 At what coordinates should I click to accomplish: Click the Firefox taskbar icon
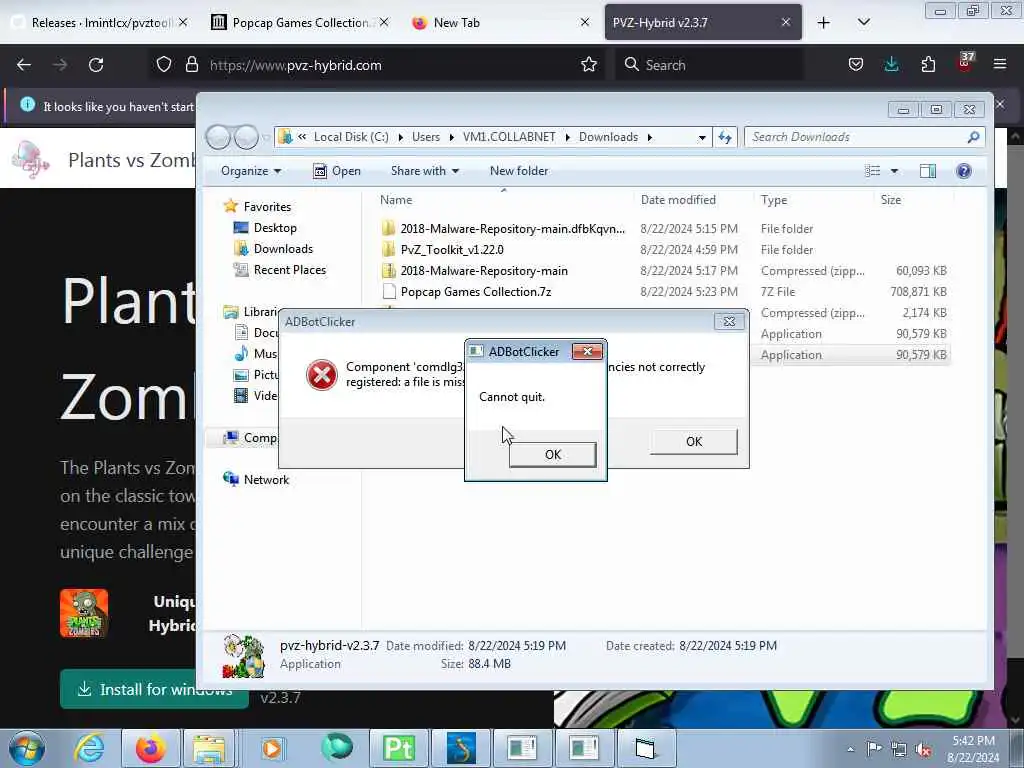pos(150,748)
